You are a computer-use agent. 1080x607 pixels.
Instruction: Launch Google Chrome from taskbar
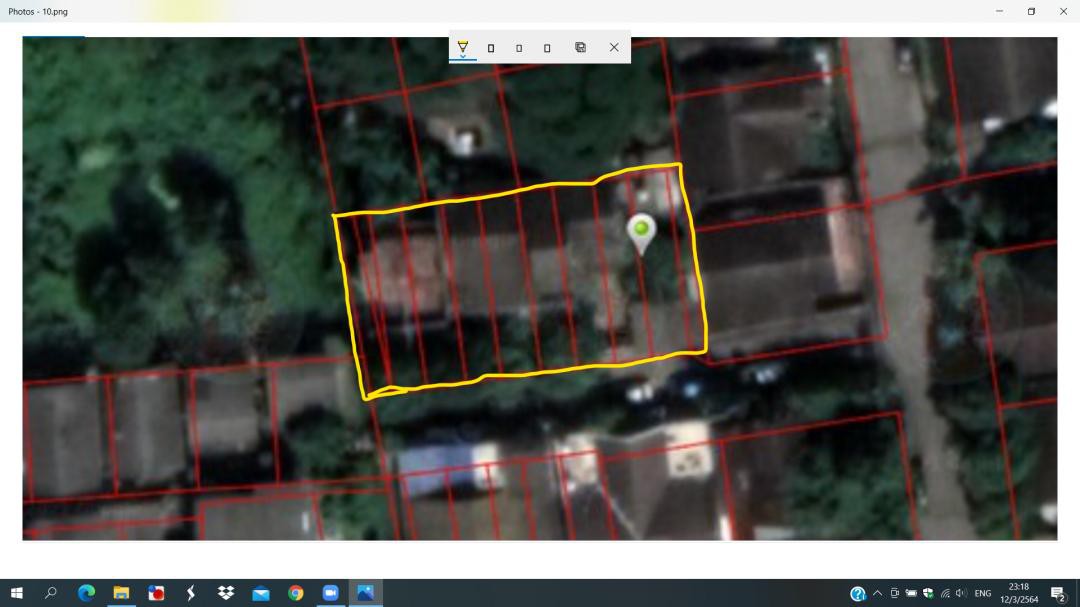click(x=295, y=593)
